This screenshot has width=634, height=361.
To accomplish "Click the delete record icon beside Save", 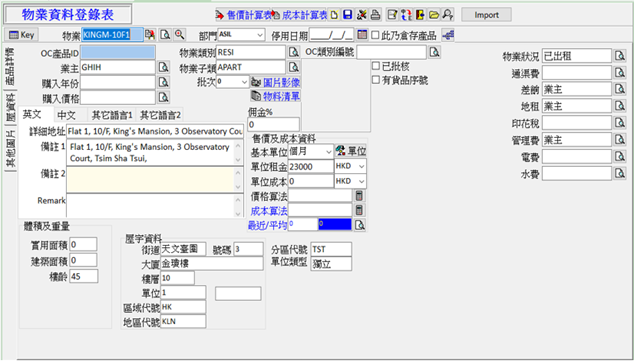I will tap(362, 15).
